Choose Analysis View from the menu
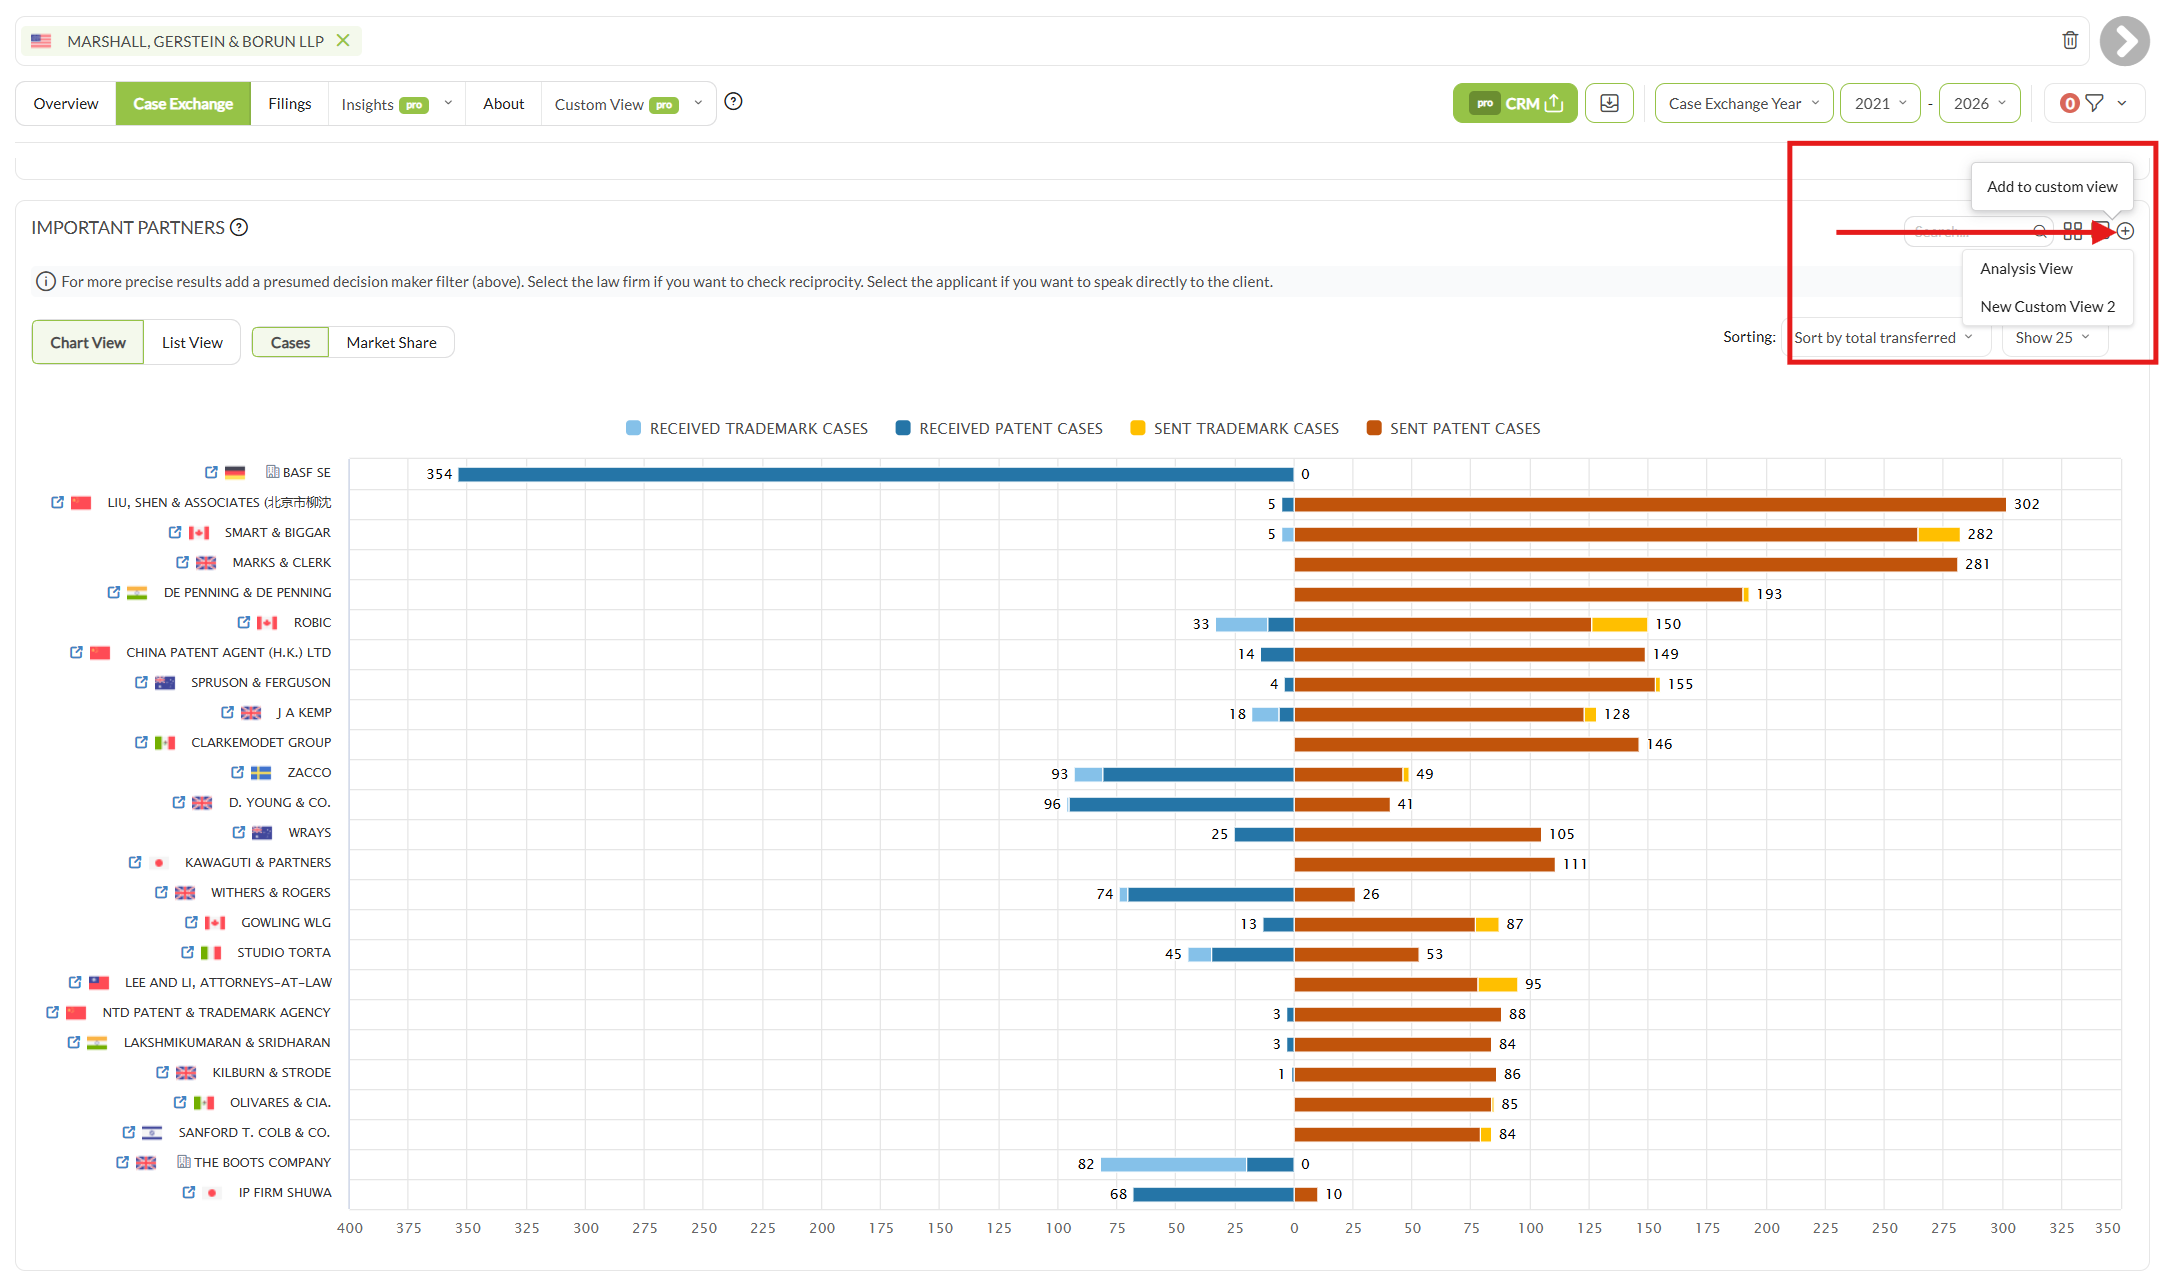 point(2026,268)
